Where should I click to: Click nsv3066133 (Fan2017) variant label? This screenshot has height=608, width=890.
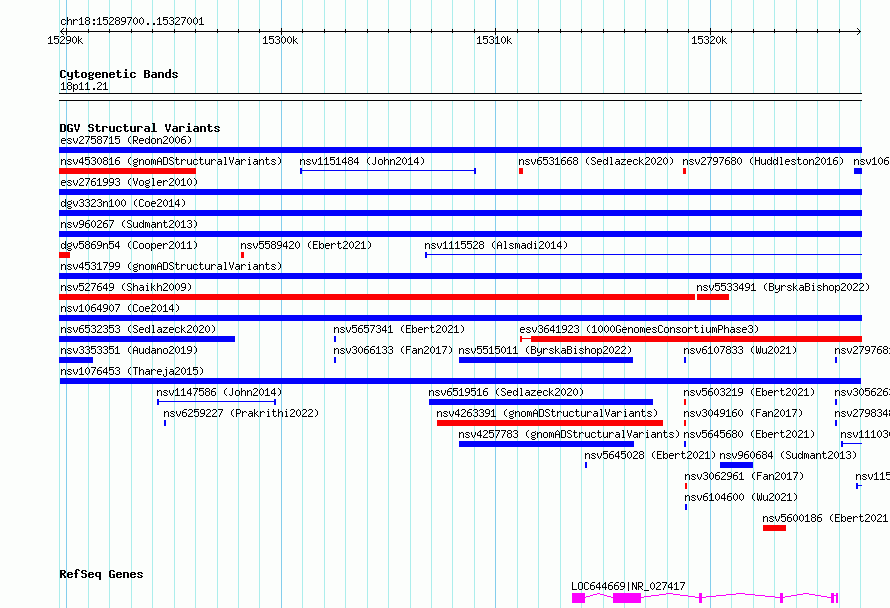393,350
